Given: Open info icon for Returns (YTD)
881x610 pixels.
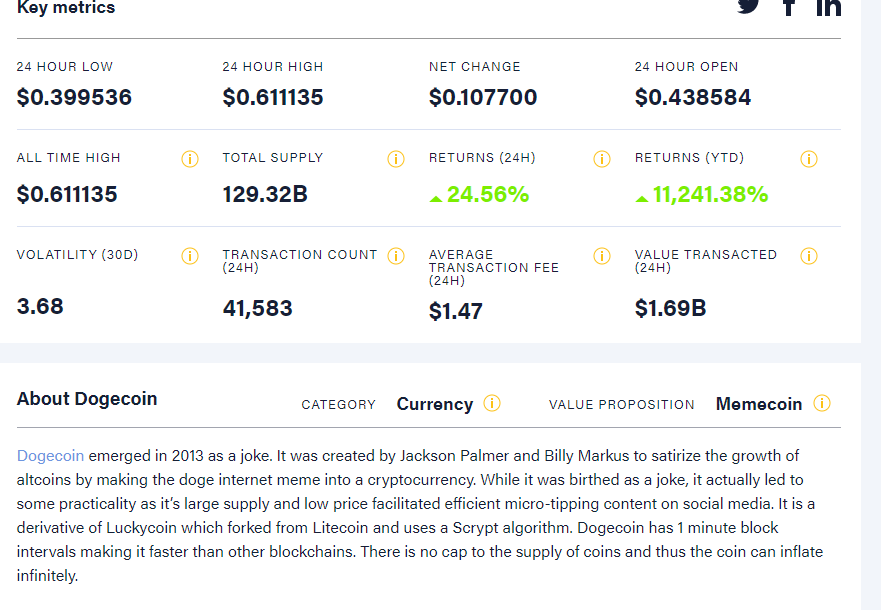Looking at the screenshot, I should click(x=809, y=159).
